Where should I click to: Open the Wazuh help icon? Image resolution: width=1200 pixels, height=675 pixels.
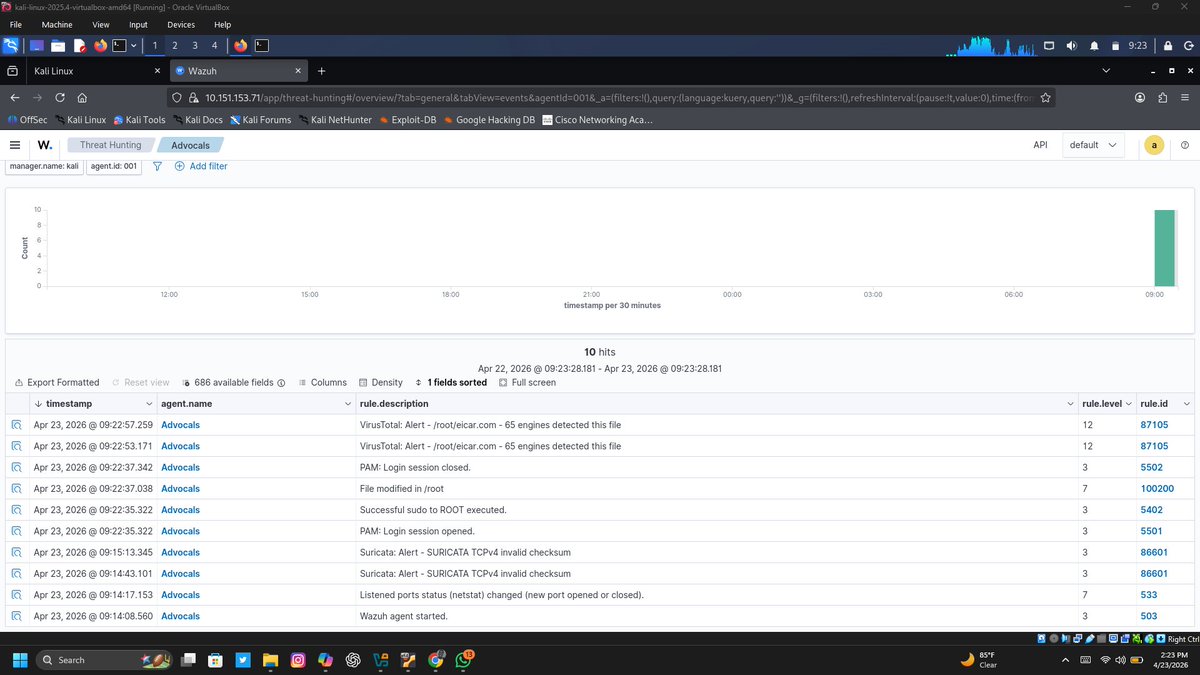coord(1185,145)
